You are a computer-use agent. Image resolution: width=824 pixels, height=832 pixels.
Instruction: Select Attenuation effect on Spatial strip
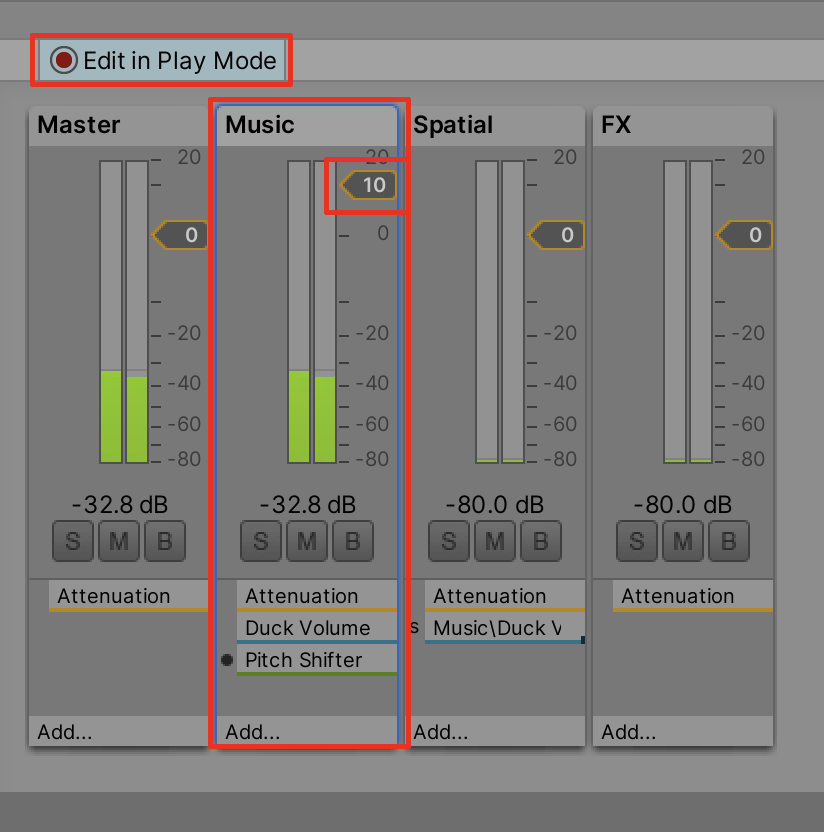[505, 596]
